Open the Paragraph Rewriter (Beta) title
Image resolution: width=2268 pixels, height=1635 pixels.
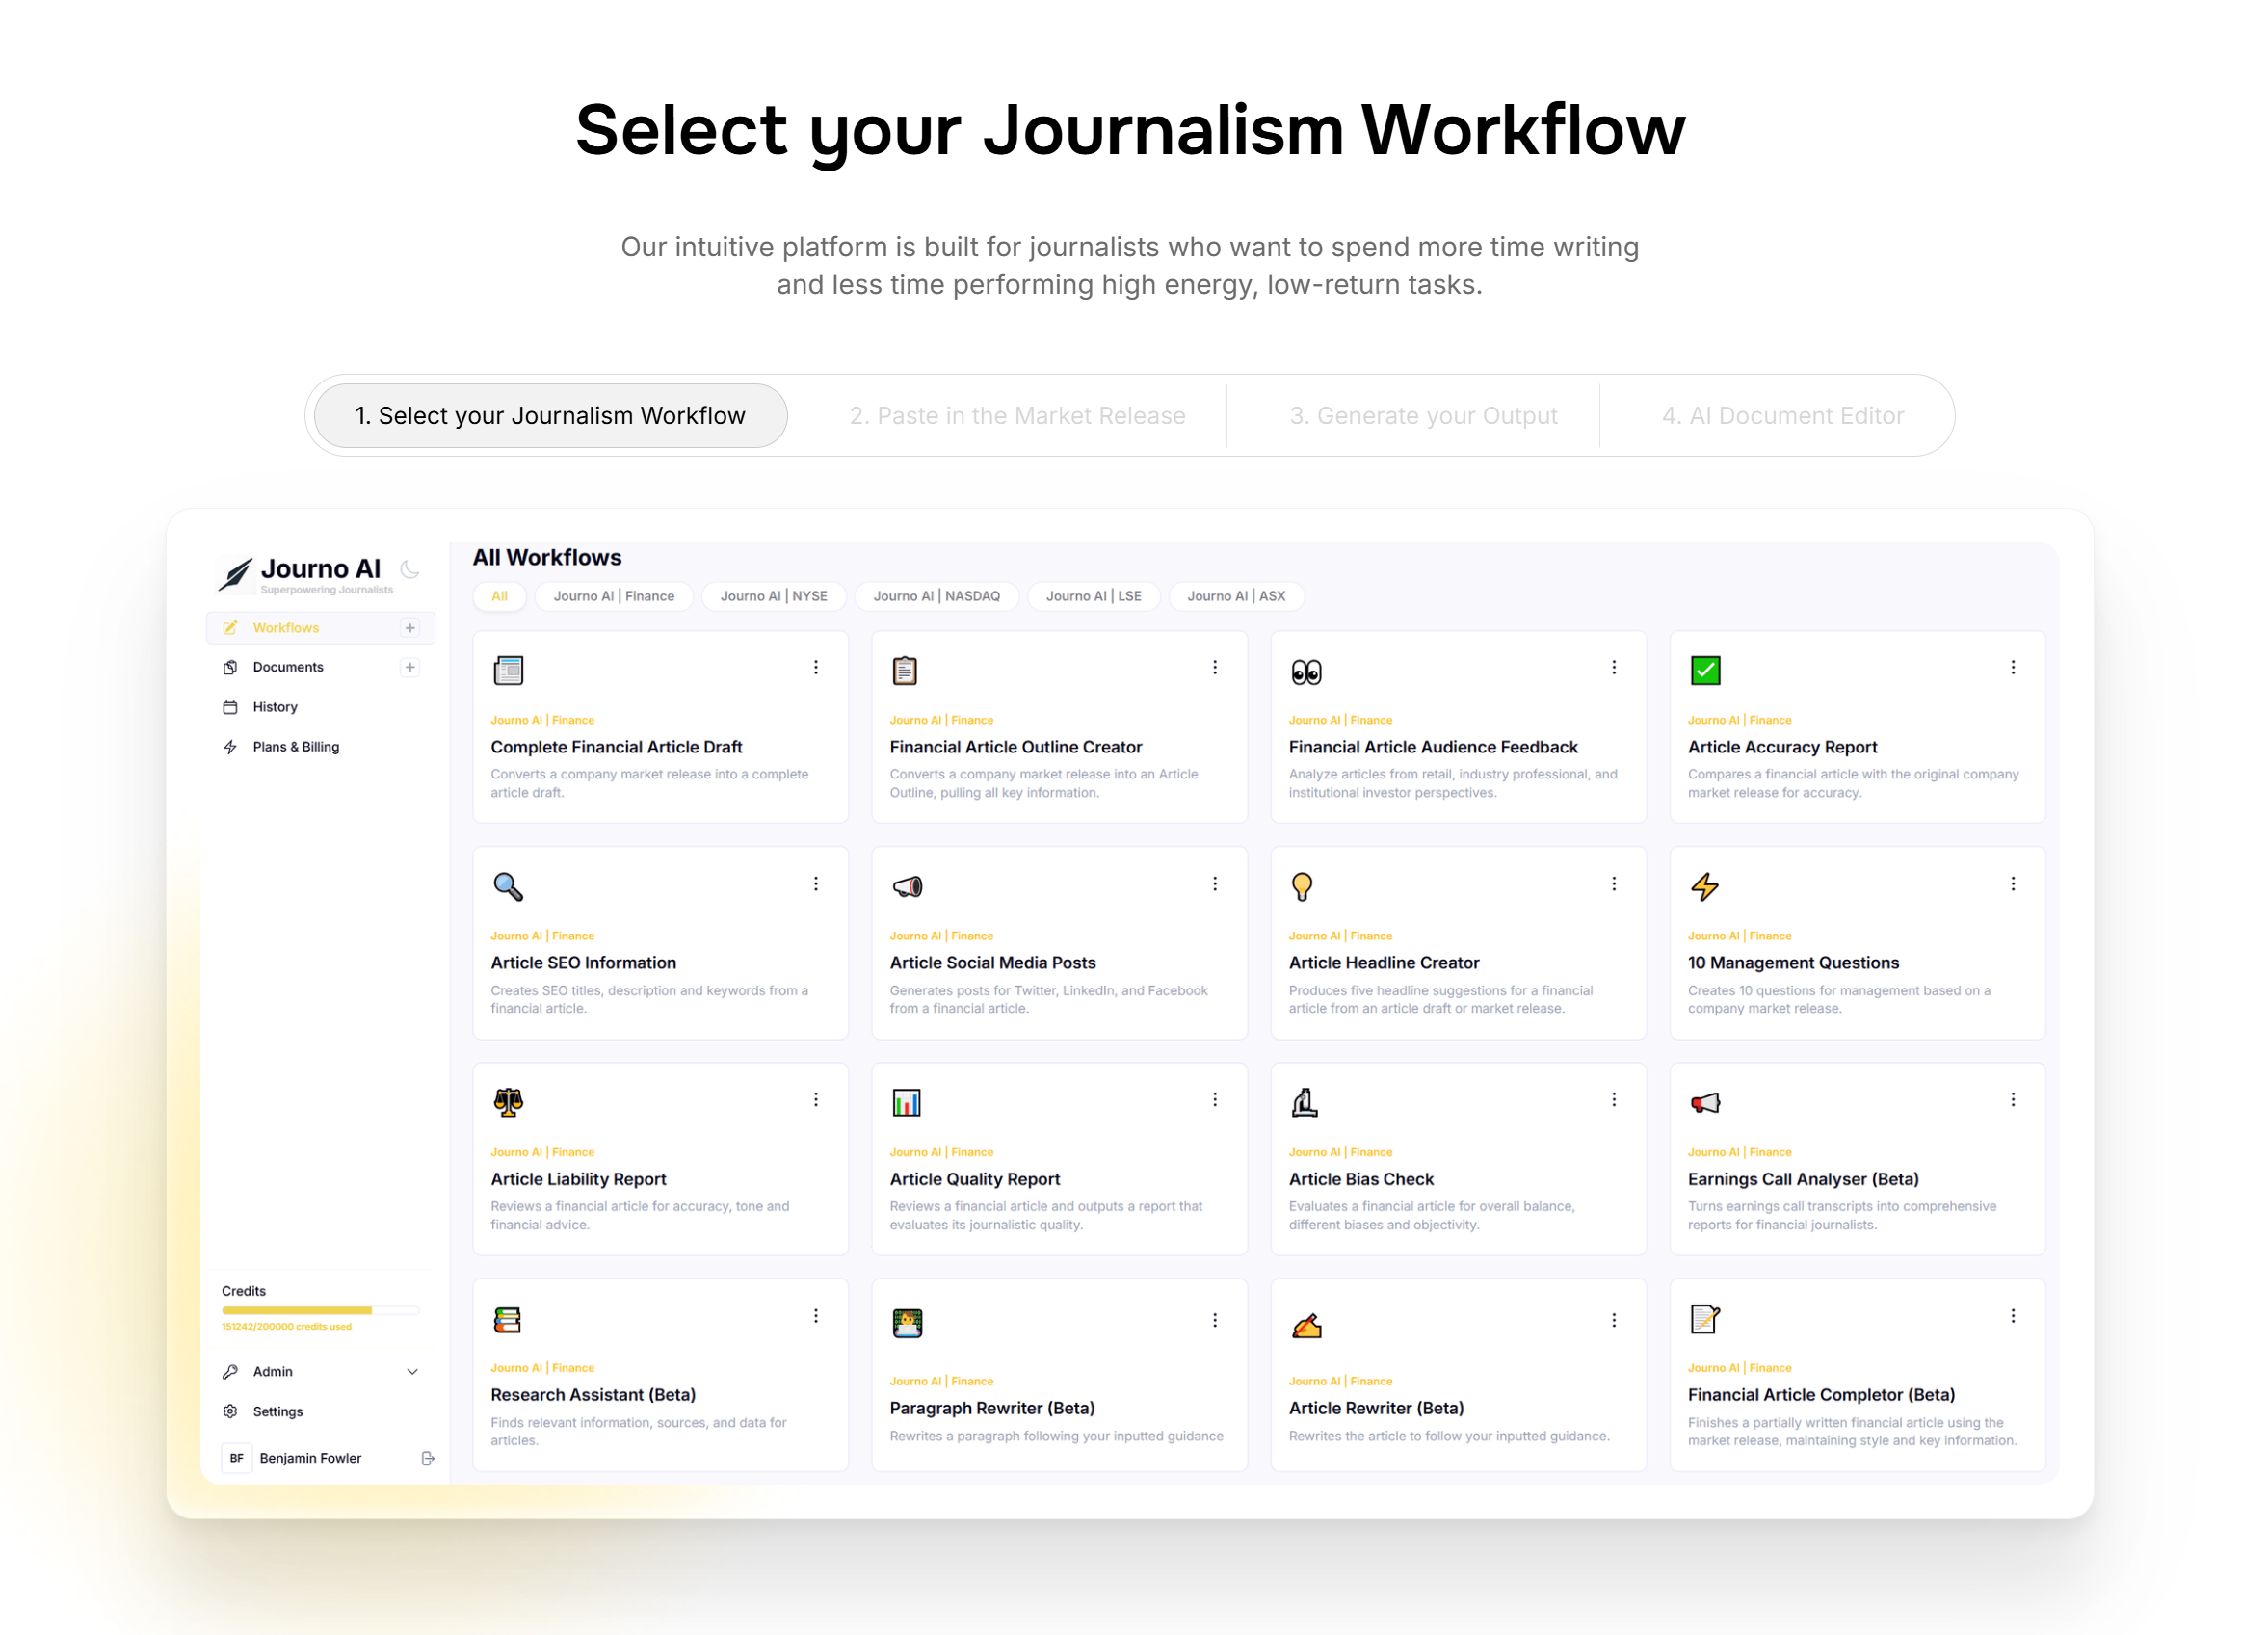pos(992,1408)
